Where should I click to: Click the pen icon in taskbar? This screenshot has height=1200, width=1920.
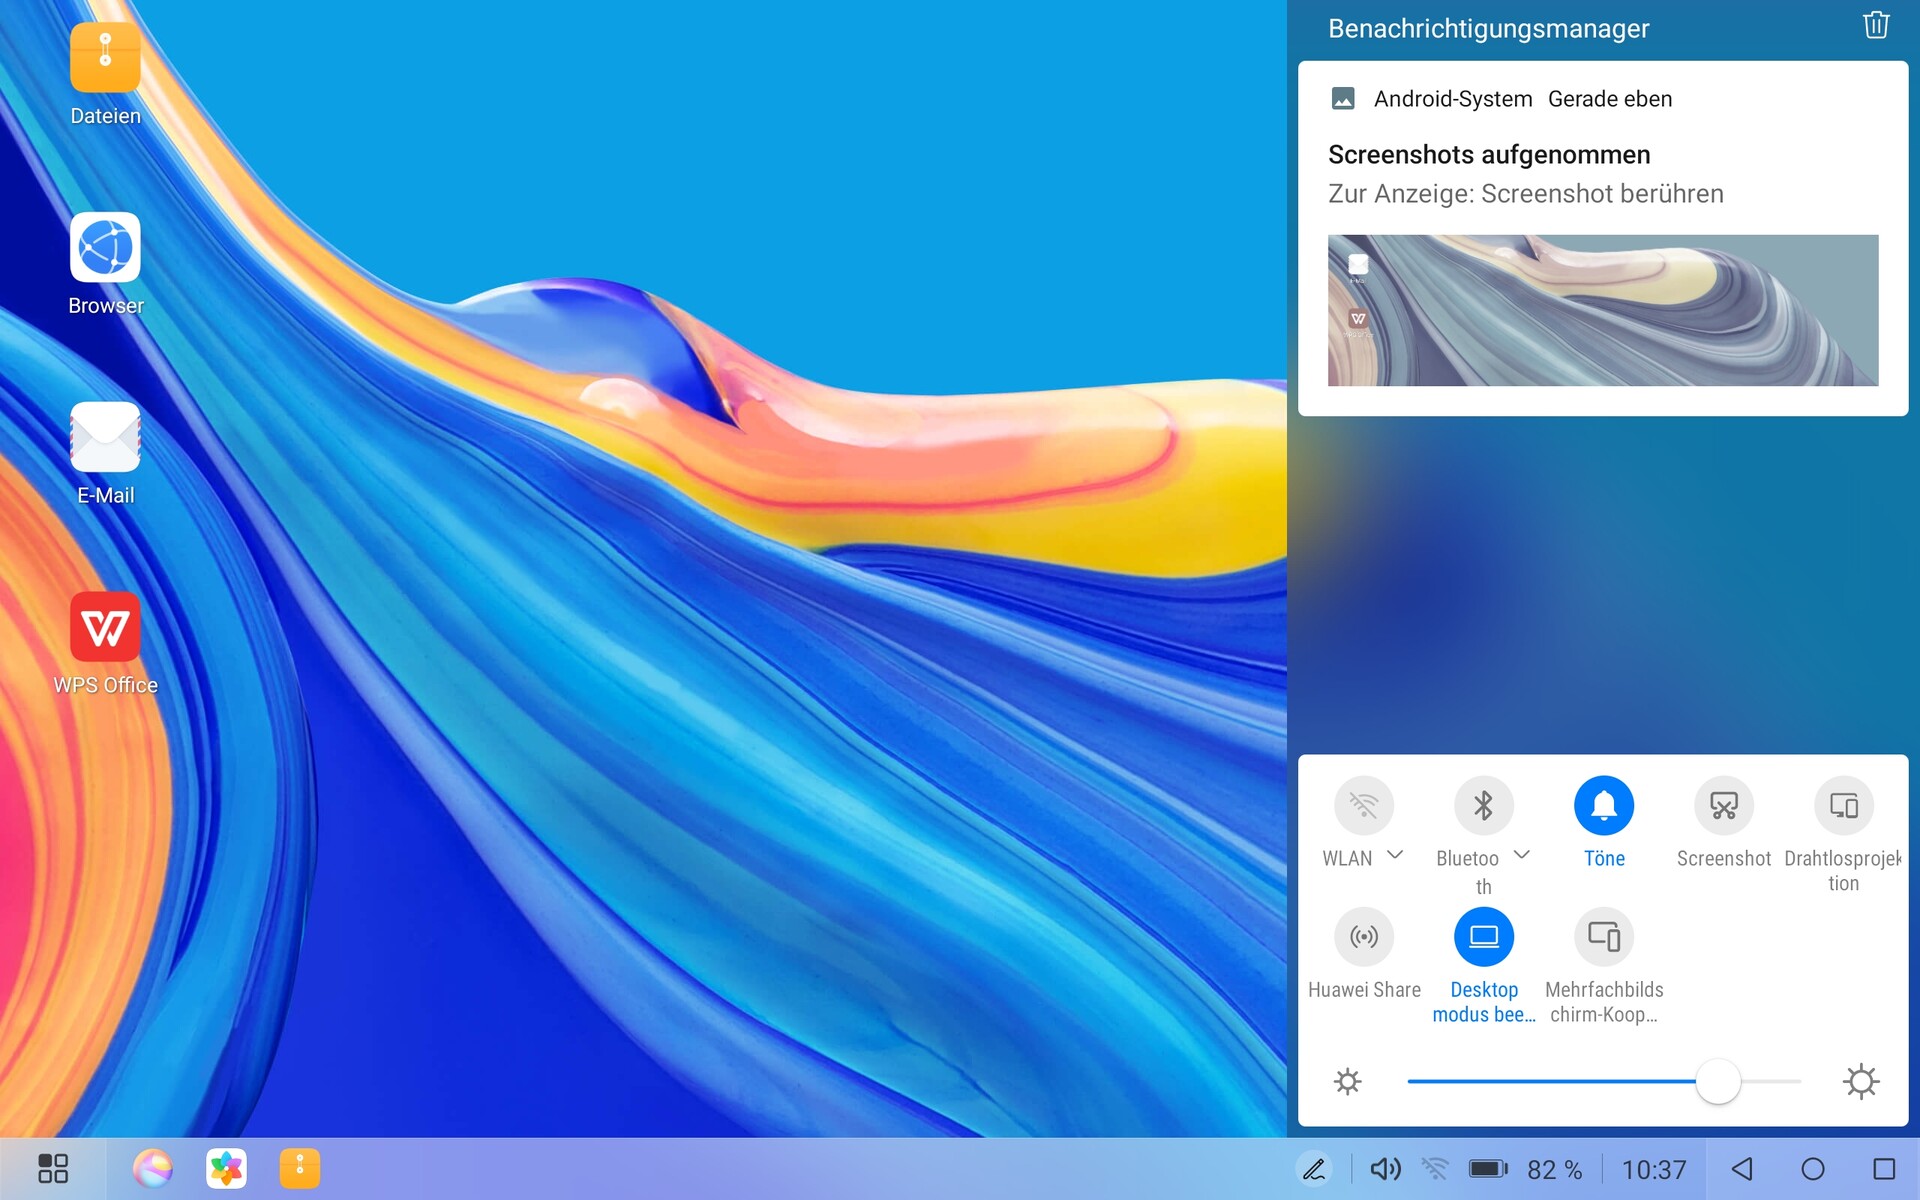pyautogui.click(x=1314, y=1168)
